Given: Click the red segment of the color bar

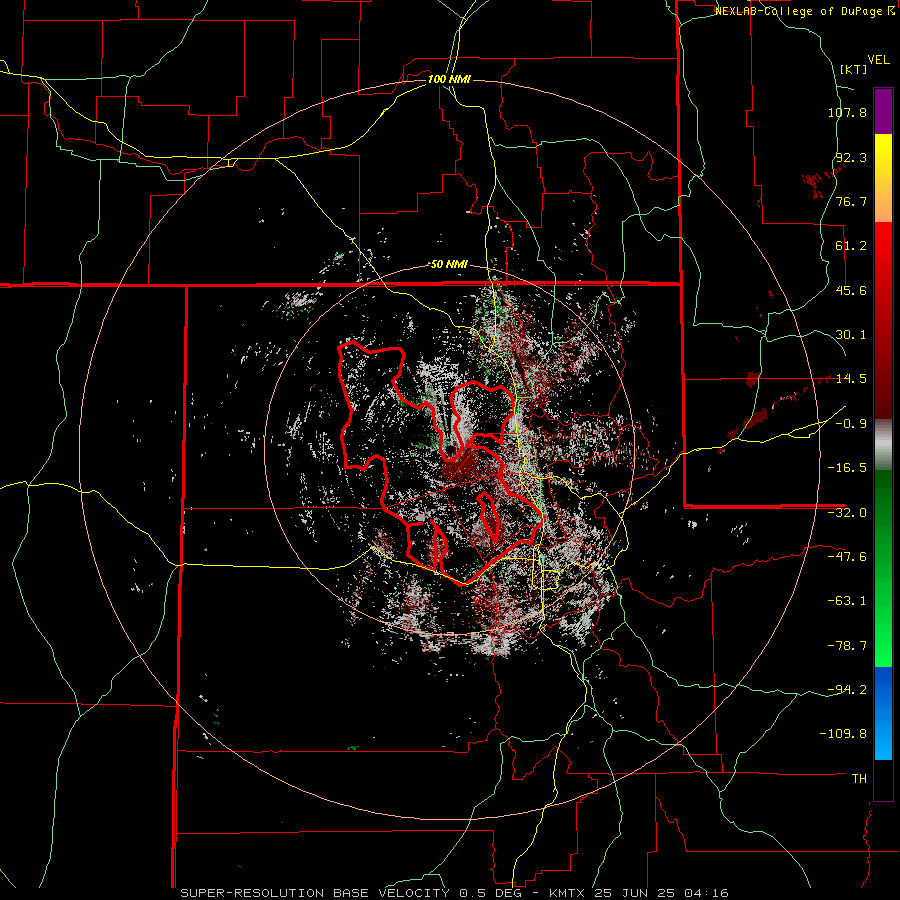Looking at the screenshot, I should pos(883,320).
